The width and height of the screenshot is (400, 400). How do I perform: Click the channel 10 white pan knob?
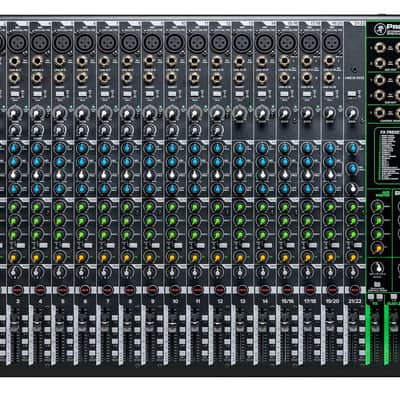(x=172, y=272)
